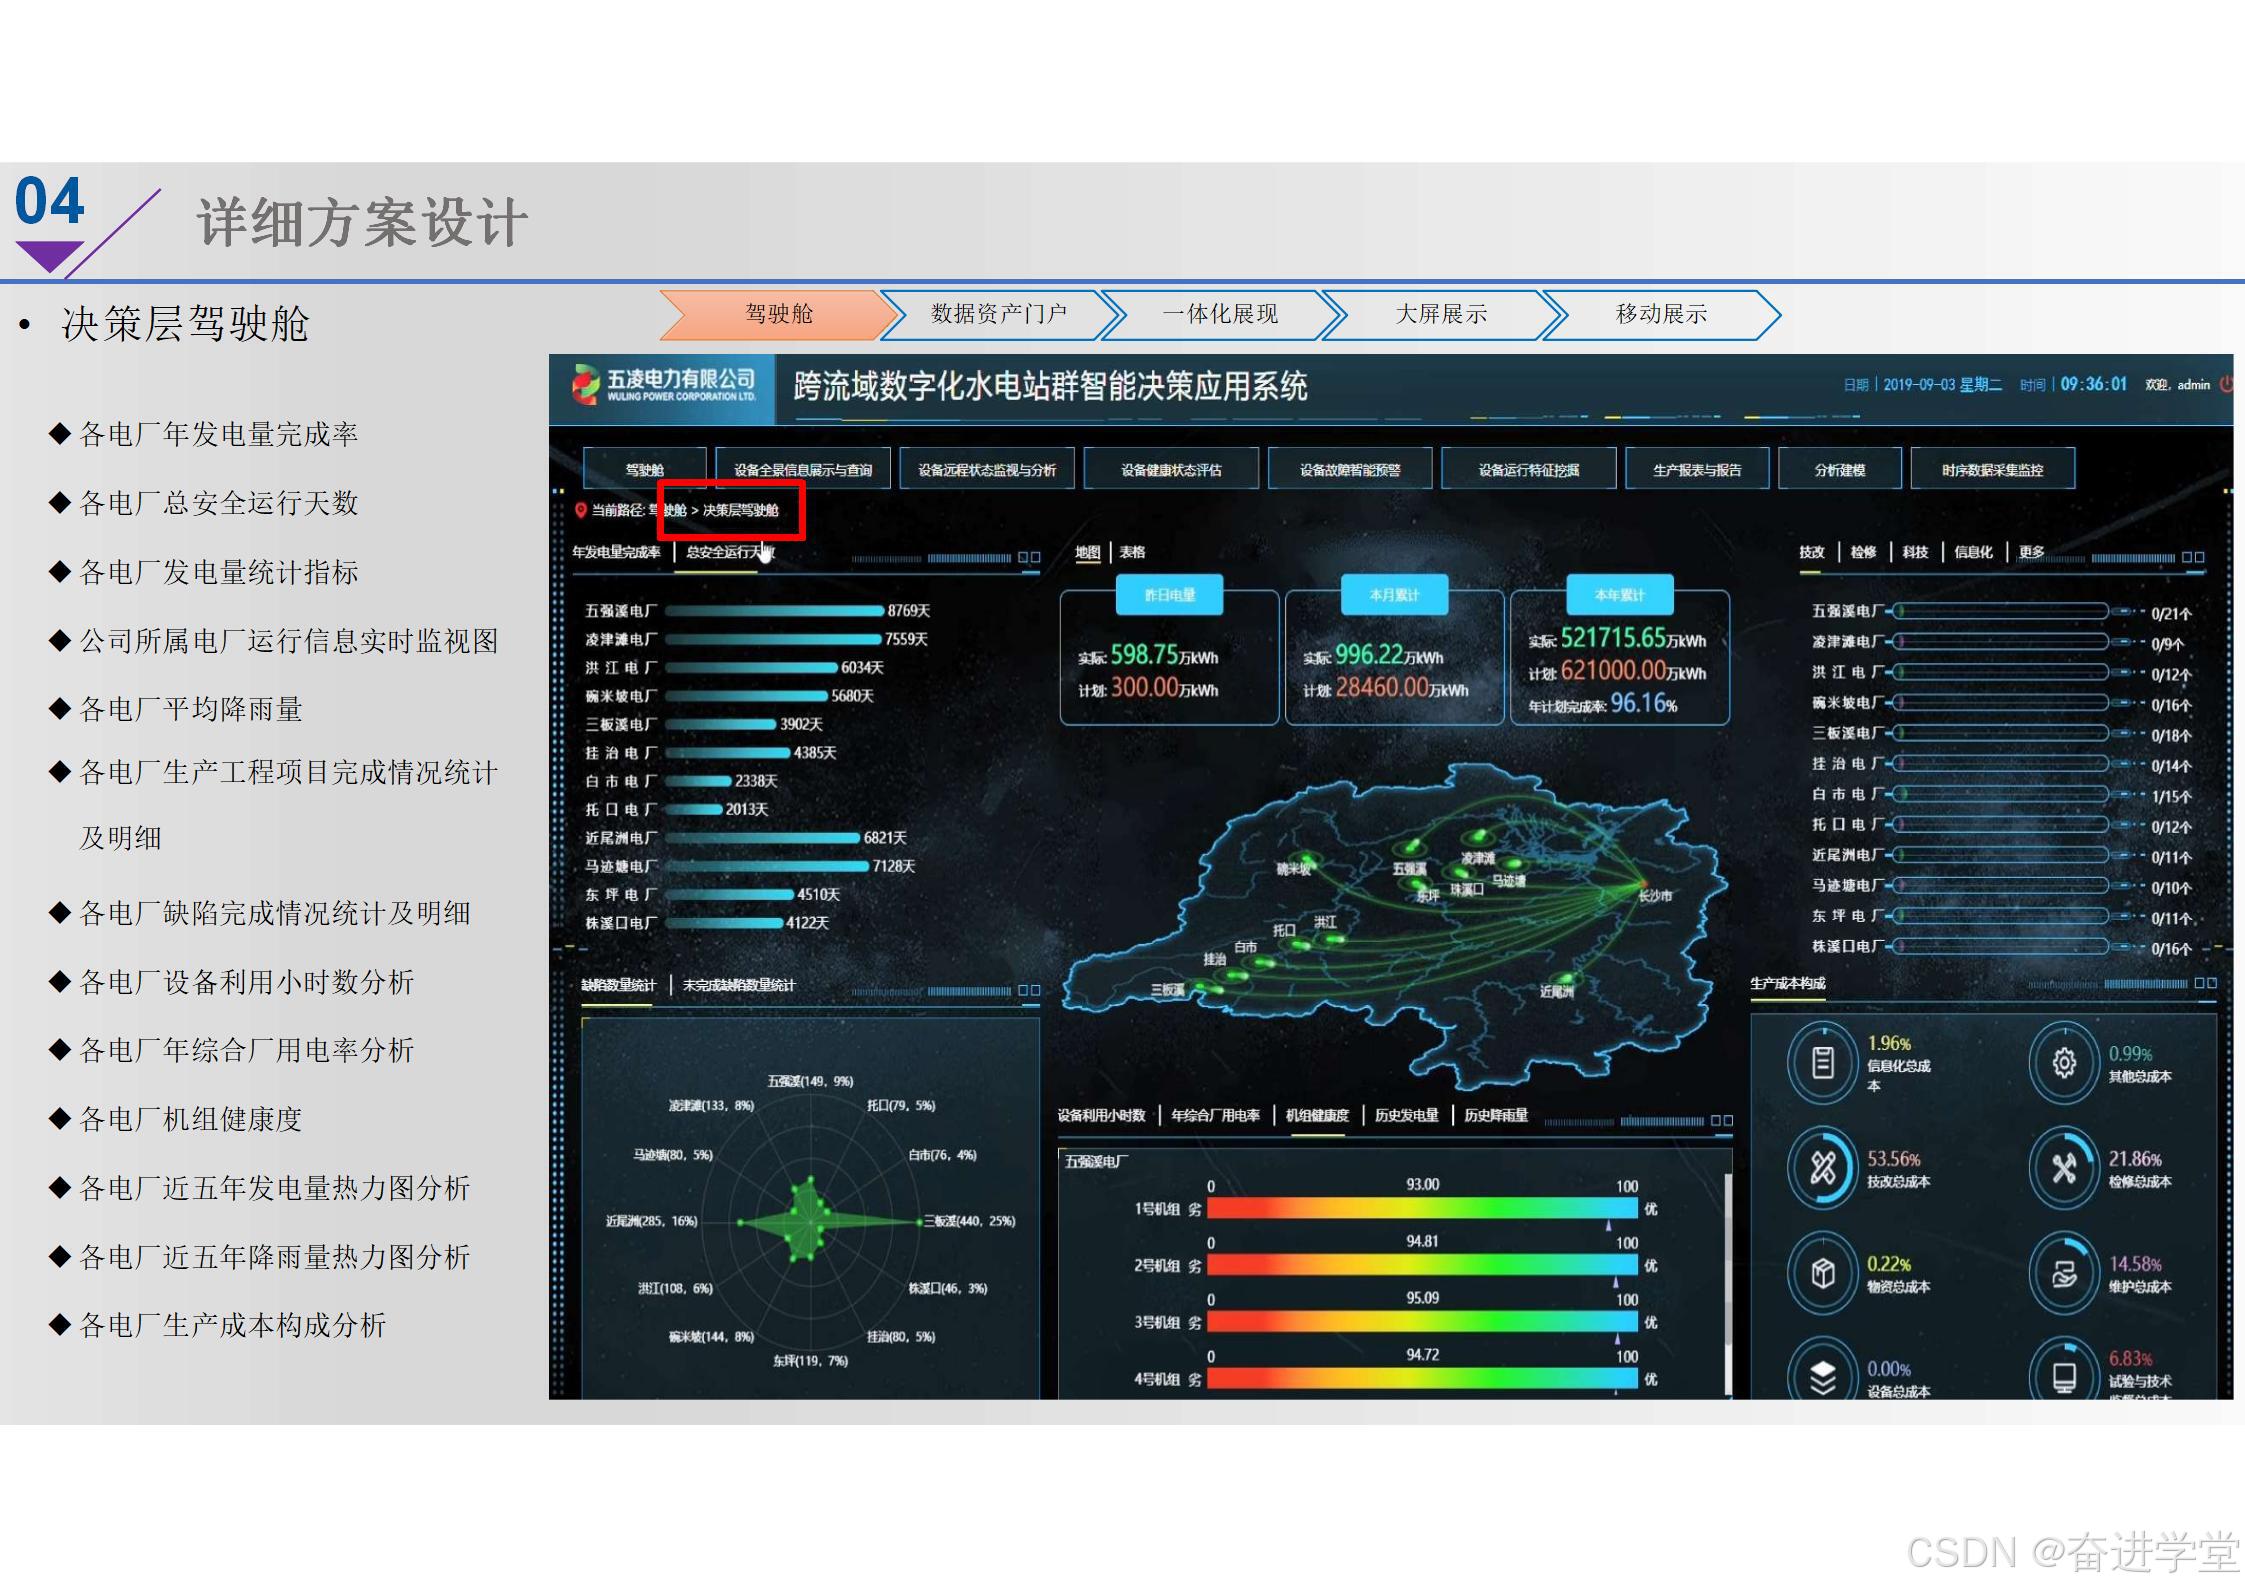Viewport: 2245px width, 1588px height.
Task: Switch to the 总安全运行天数 tab
Action: pyautogui.click(x=729, y=552)
